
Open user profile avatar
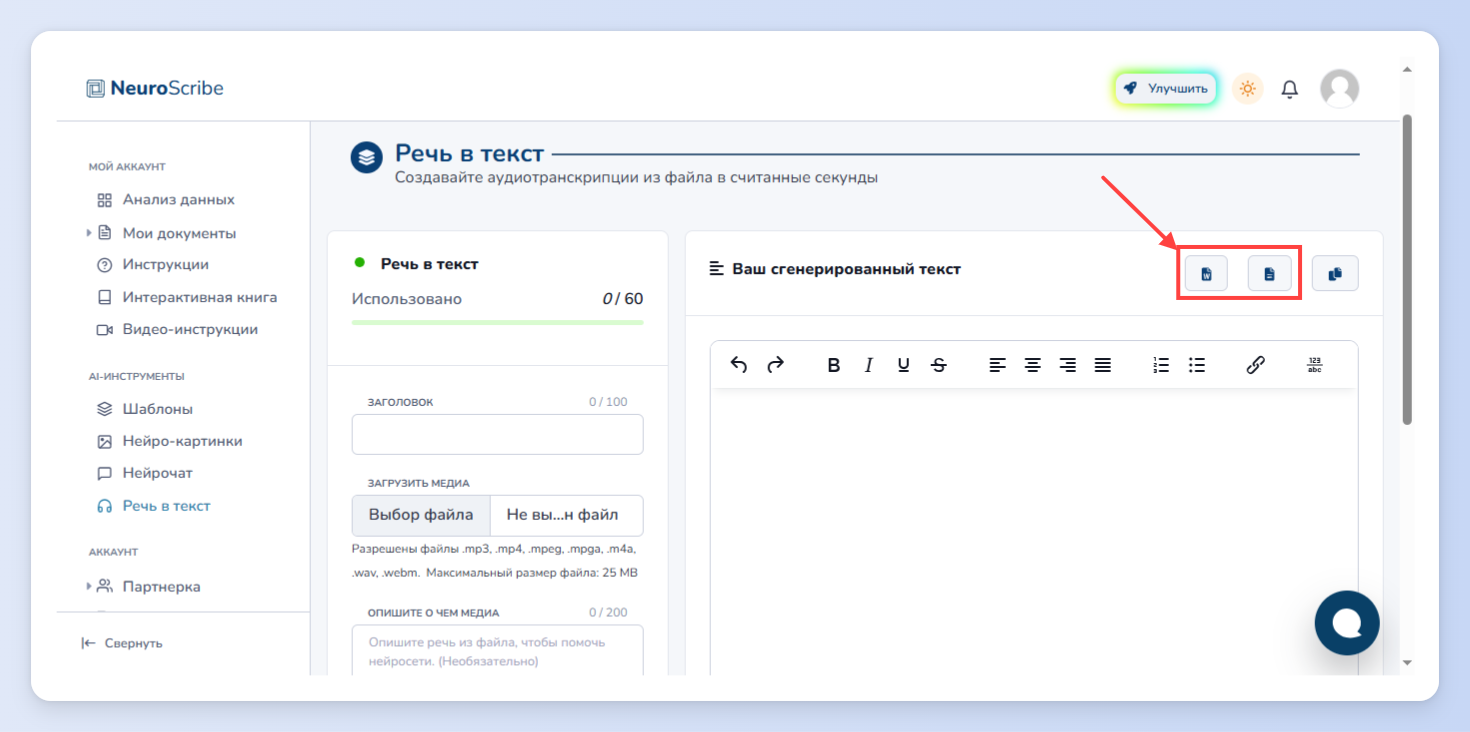pyautogui.click(x=1339, y=88)
